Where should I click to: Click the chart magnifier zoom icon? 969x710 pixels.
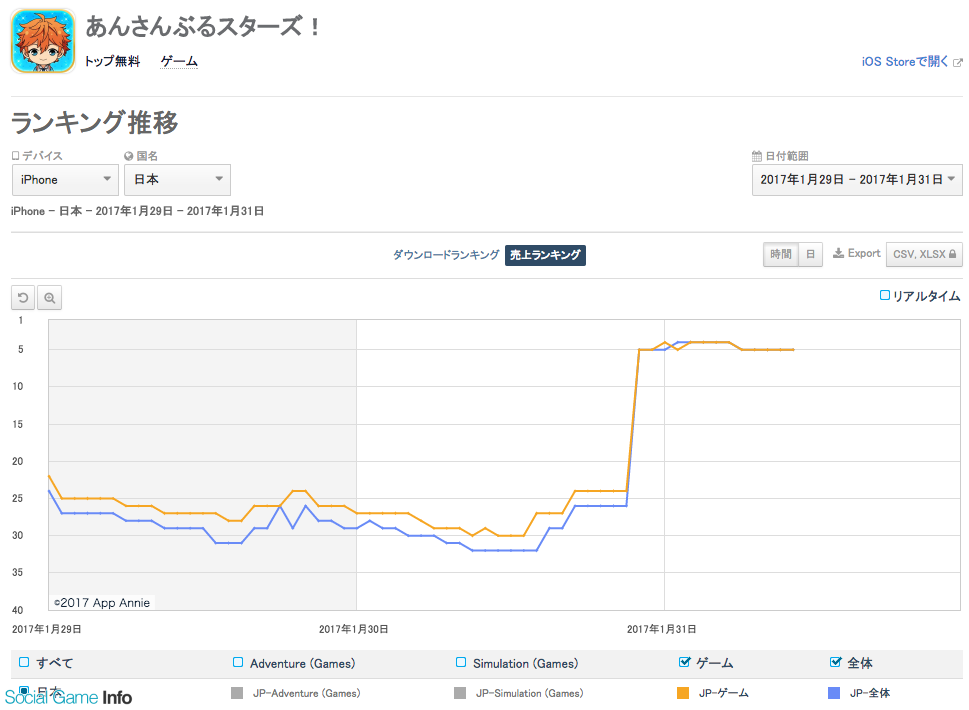49,298
